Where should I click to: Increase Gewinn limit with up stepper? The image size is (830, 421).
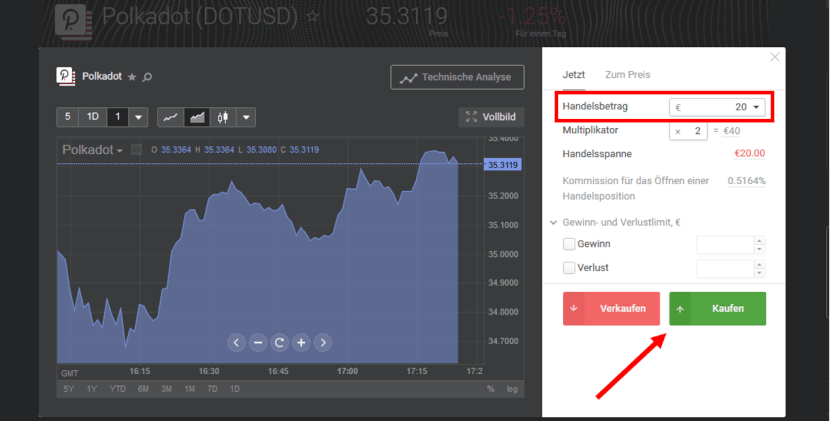click(760, 240)
